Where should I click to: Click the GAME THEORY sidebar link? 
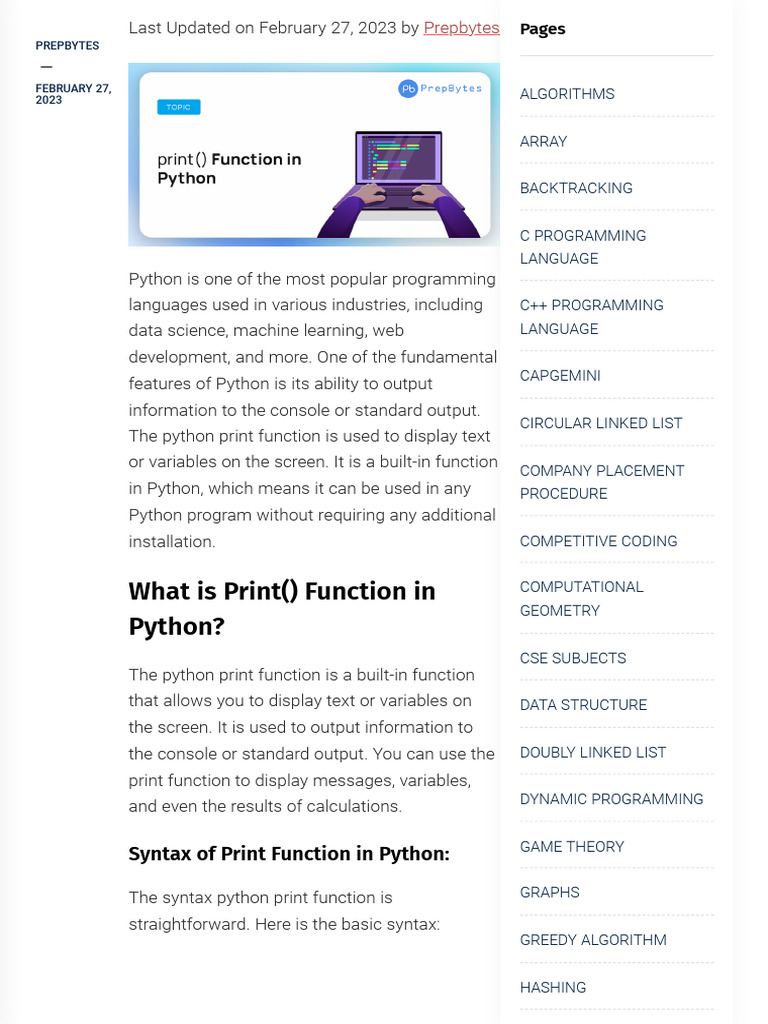coord(571,846)
